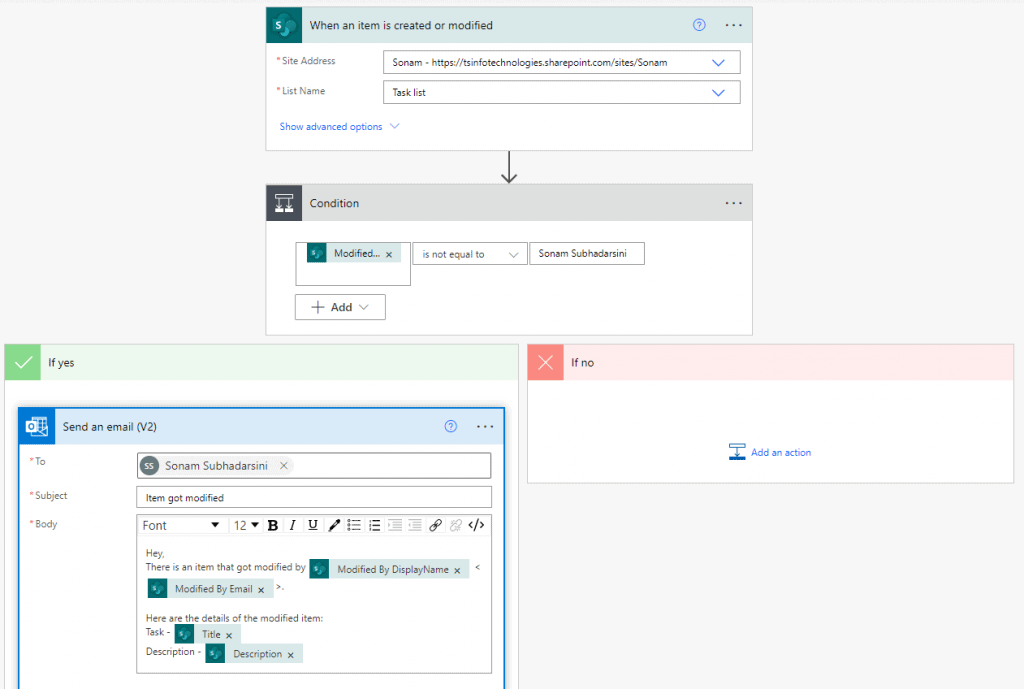Image resolution: width=1024 pixels, height=689 pixels.
Task: Click the Subject field 'Item got modified'
Action: 313,497
